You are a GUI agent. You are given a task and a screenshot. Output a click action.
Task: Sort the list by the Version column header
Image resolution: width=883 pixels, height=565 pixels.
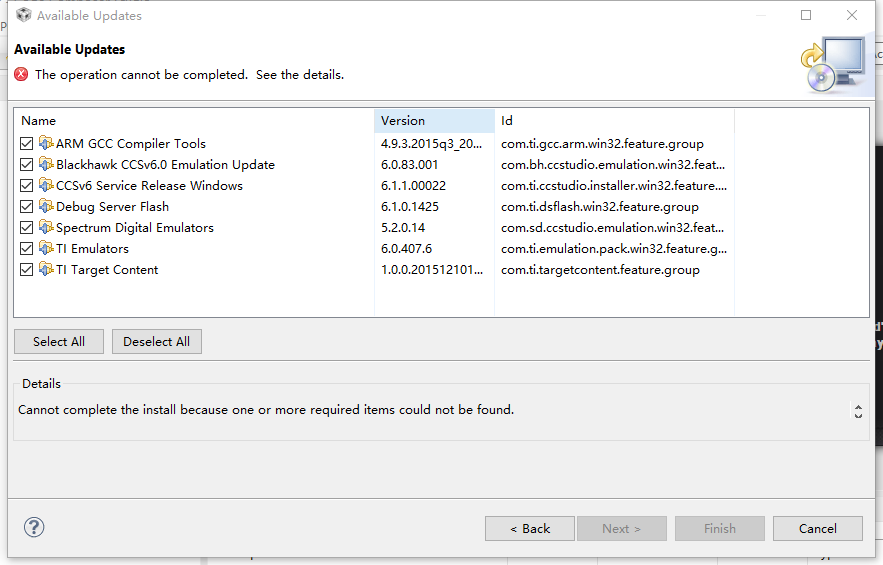[x=434, y=121]
